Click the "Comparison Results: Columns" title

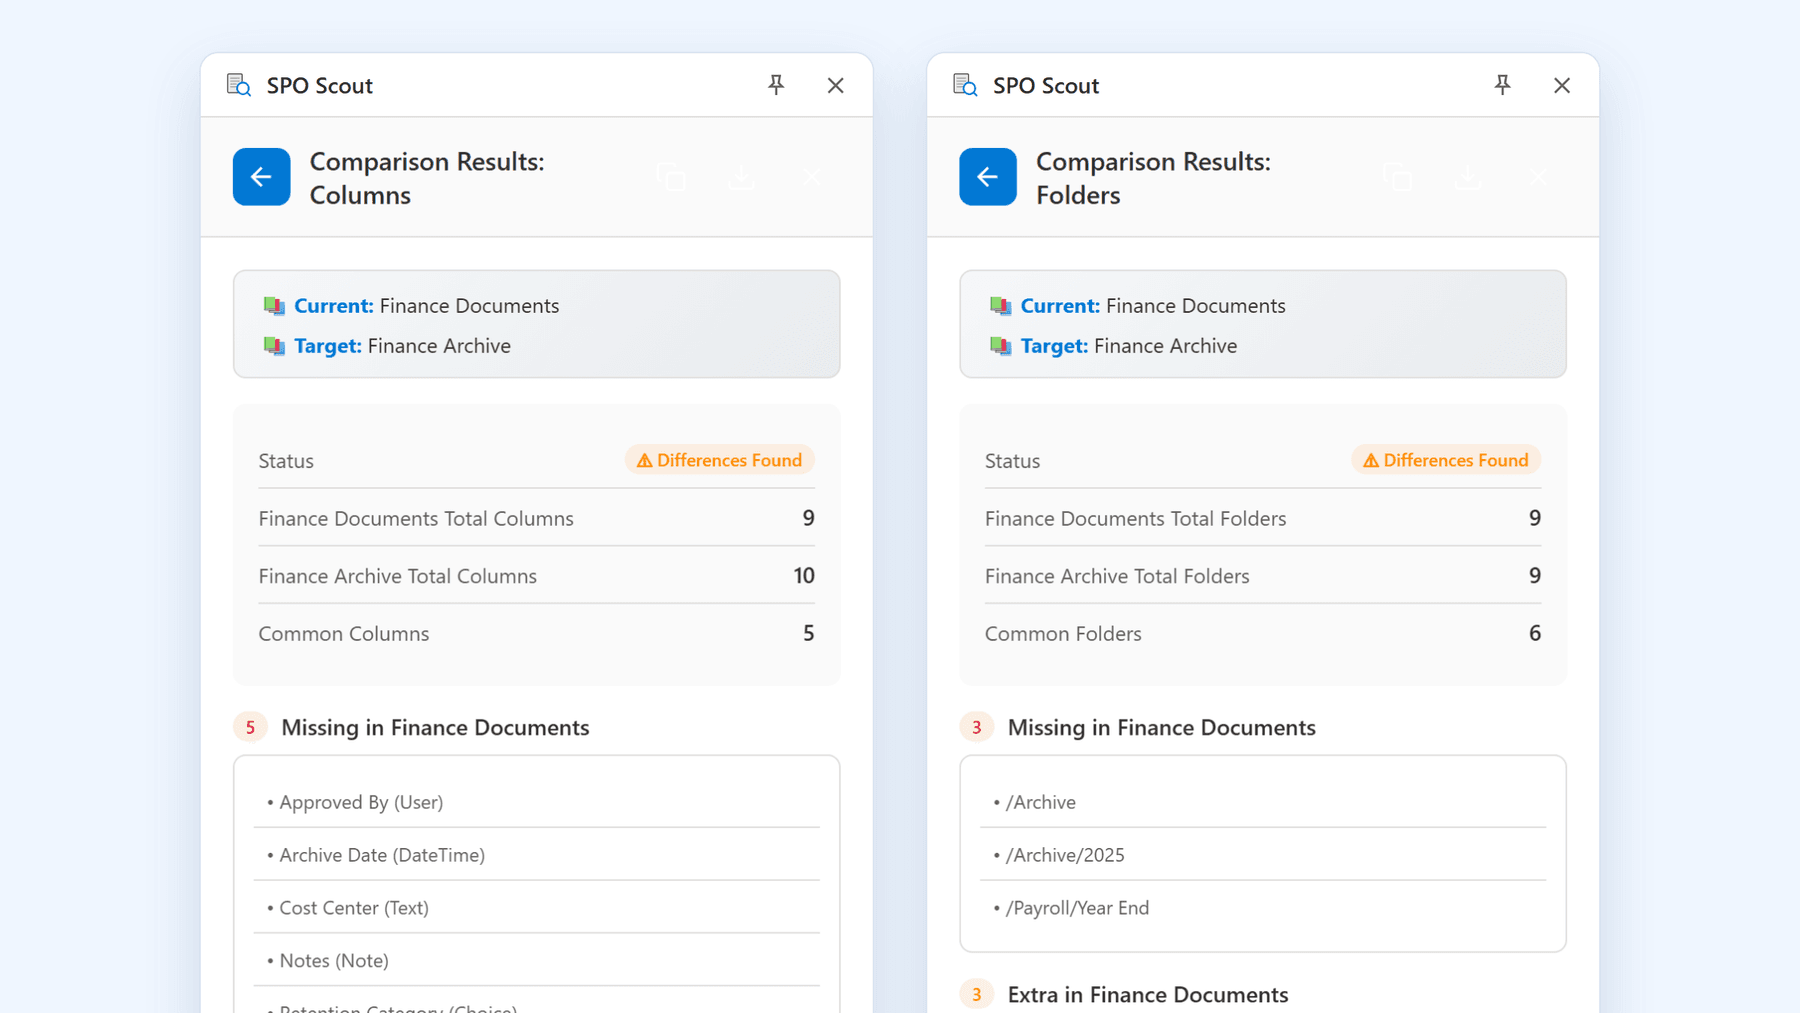427,178
